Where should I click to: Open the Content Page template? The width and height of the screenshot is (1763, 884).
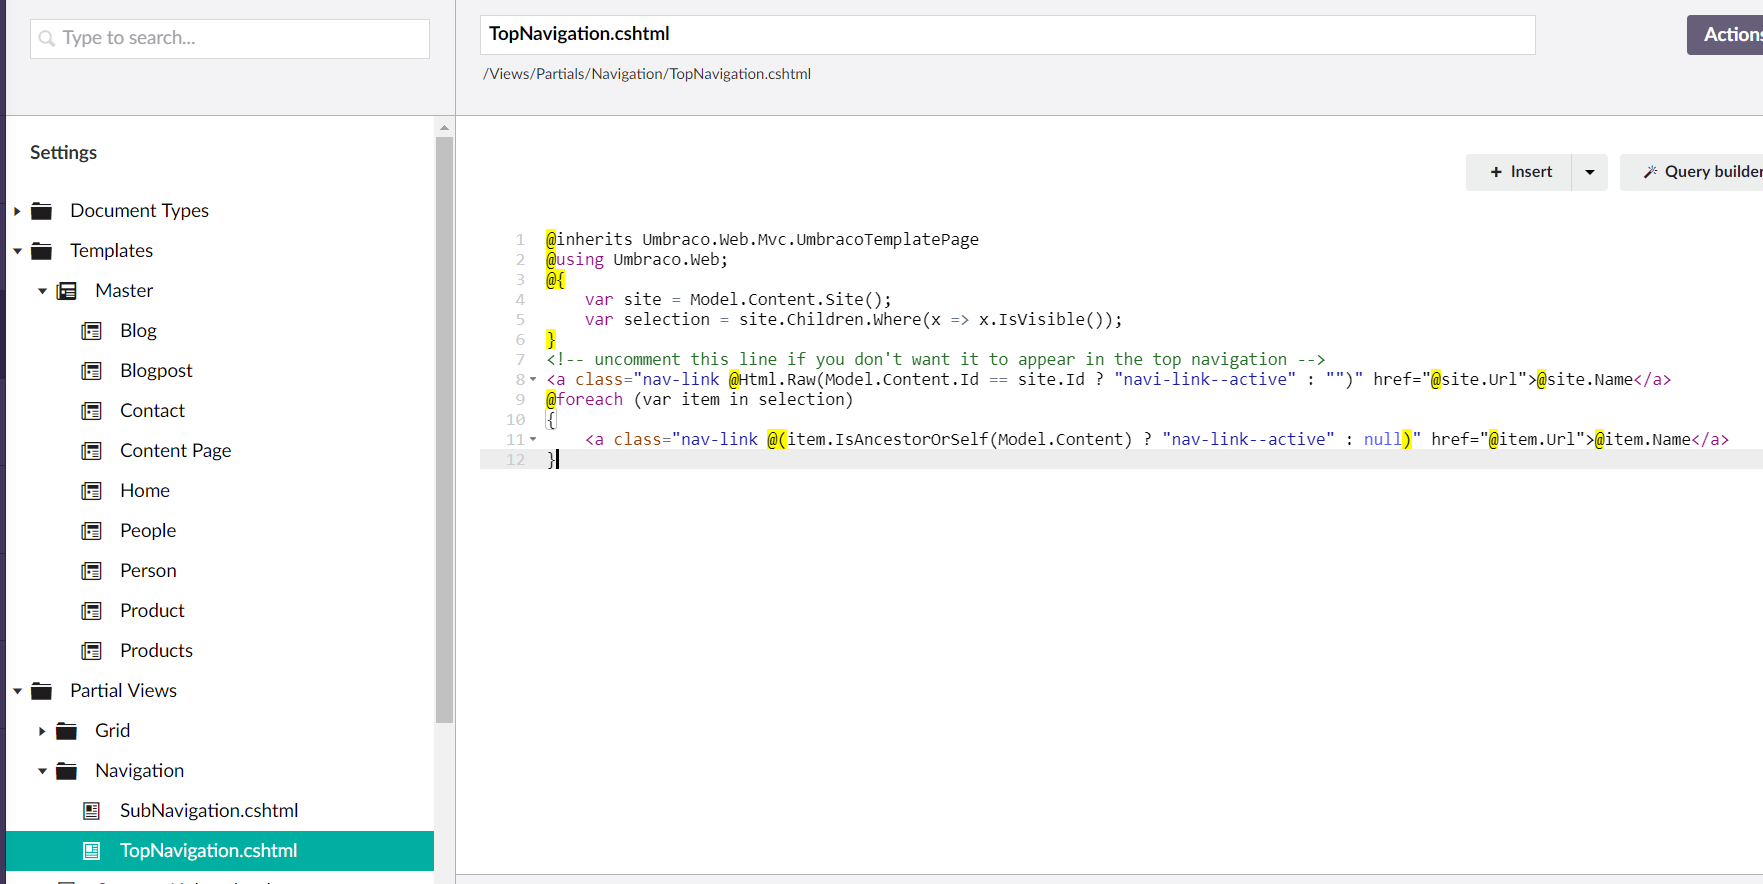[175, 451]
